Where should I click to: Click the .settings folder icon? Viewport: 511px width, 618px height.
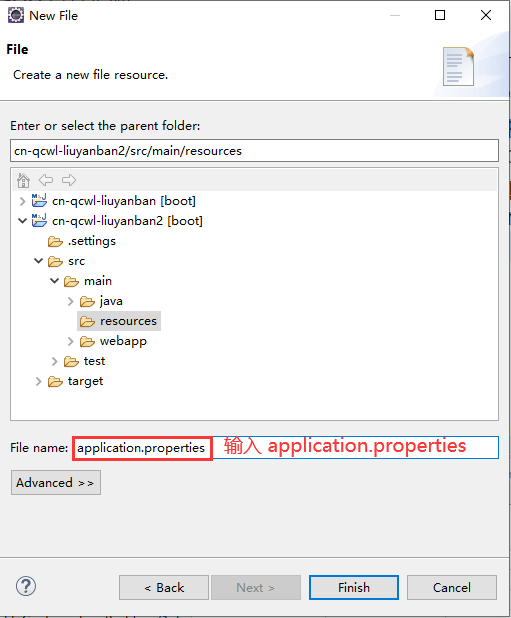pyautogui.click(x=55, y=241)
